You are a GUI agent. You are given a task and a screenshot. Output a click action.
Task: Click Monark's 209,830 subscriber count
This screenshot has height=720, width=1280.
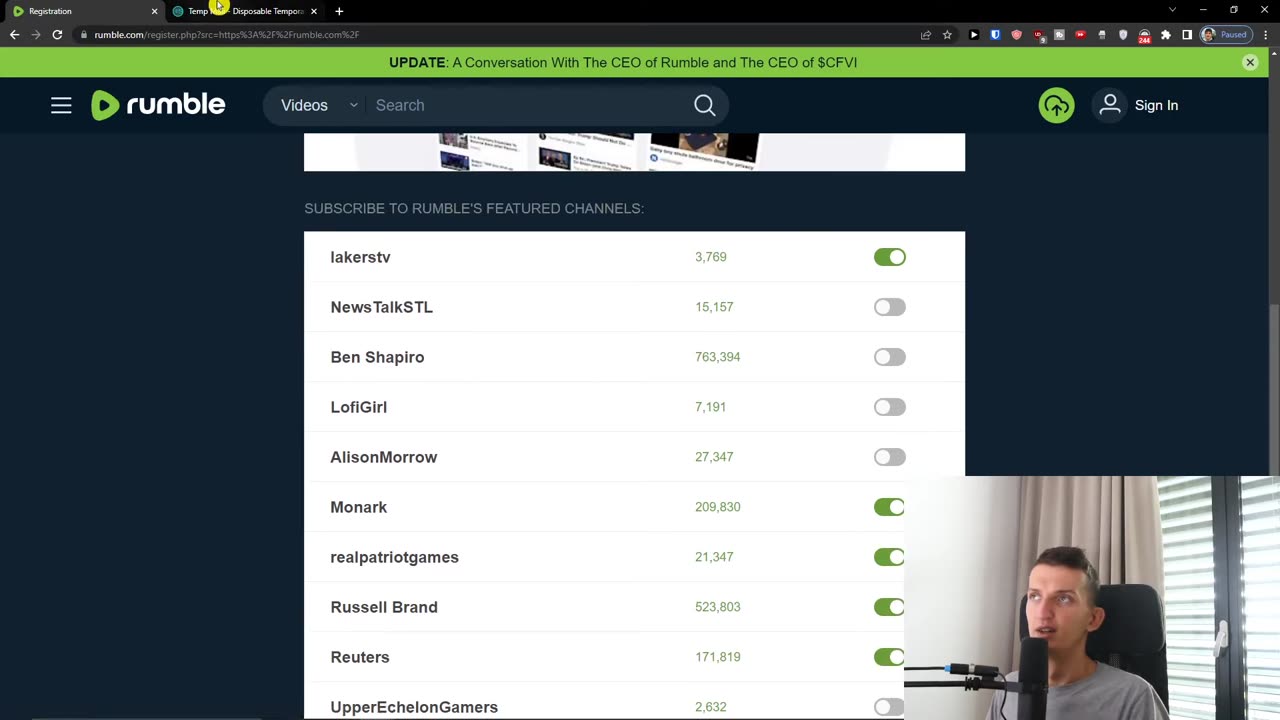(x=717, y=507)
